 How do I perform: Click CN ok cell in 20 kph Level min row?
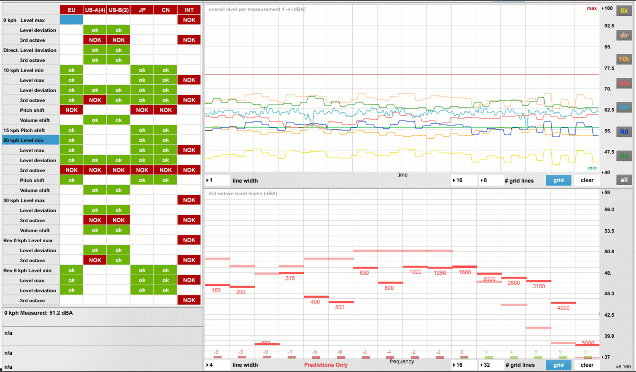(x=165, y=140)
